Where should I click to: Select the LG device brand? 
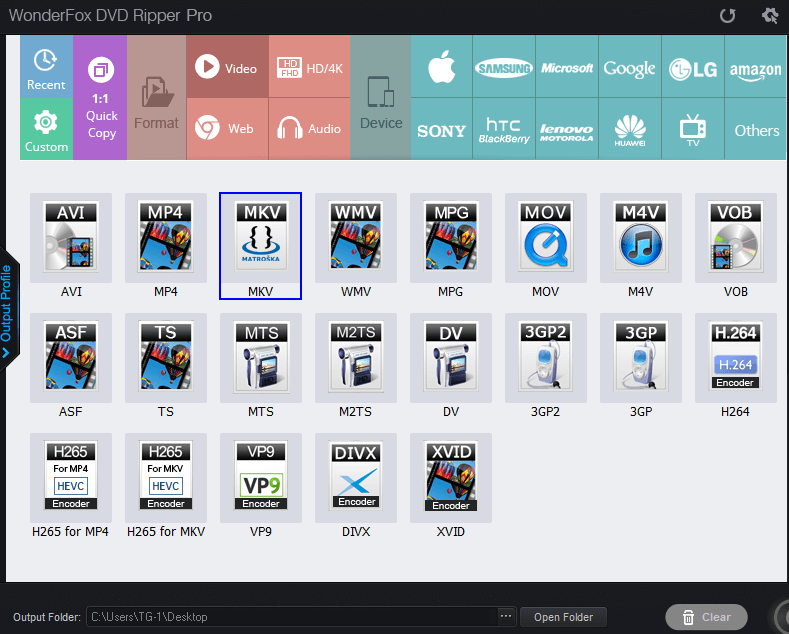[693, 66]
